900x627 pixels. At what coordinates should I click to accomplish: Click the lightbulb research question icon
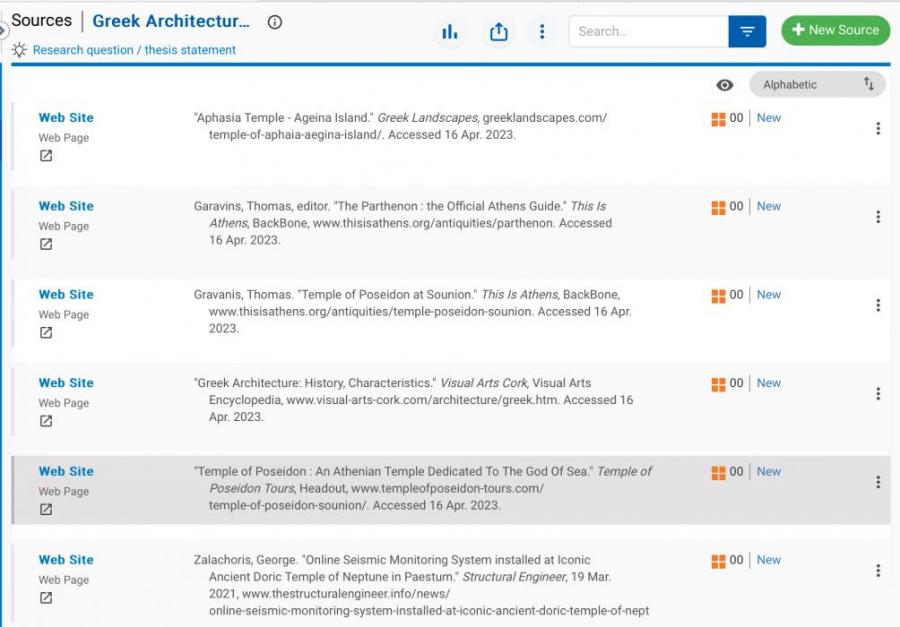point(19,50)
